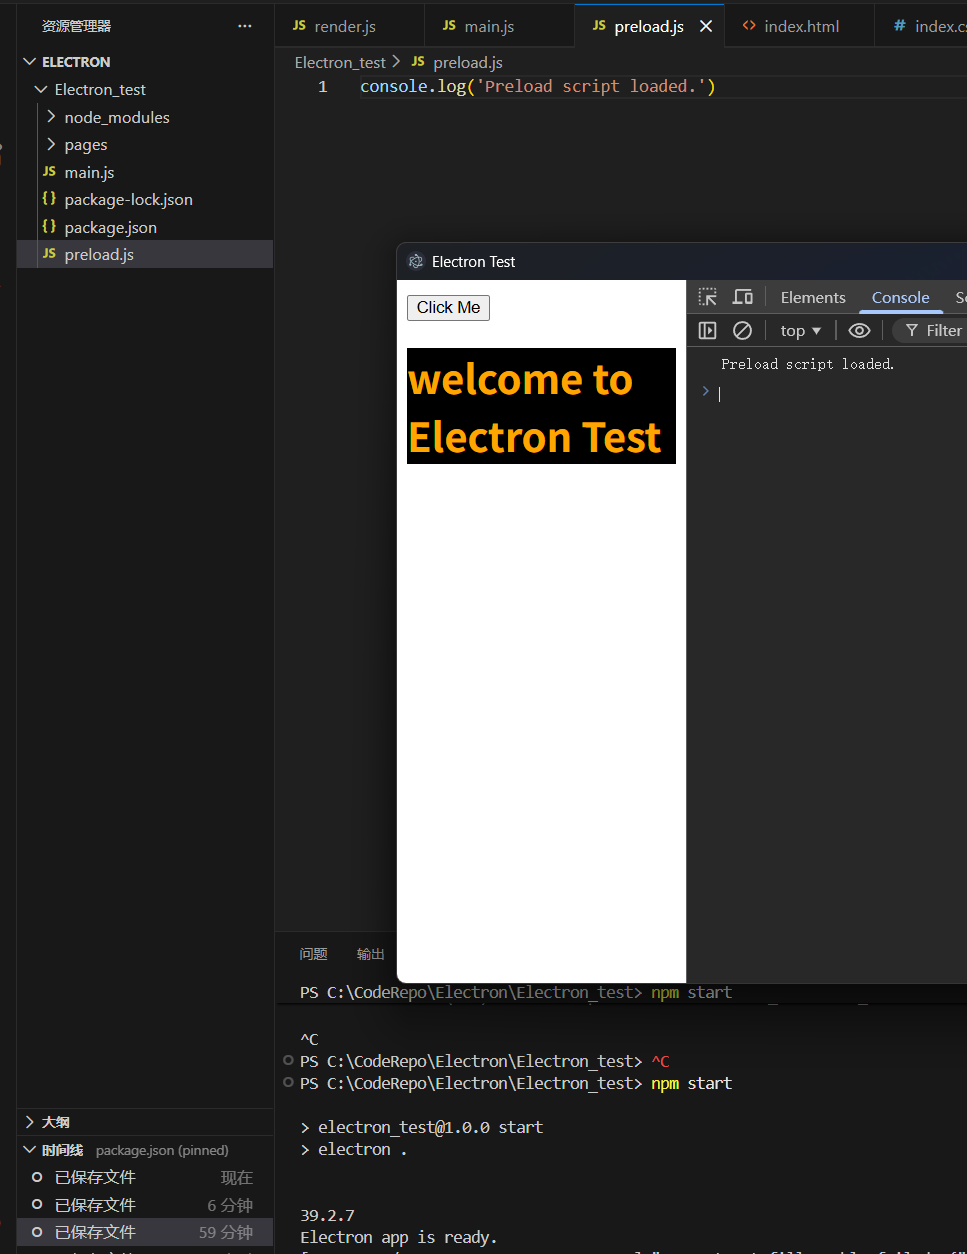The height and width of the screenshot is (1254, 967).
Task: Show the DevTools console sidebar panel
Action: click(x=708, y=330)
